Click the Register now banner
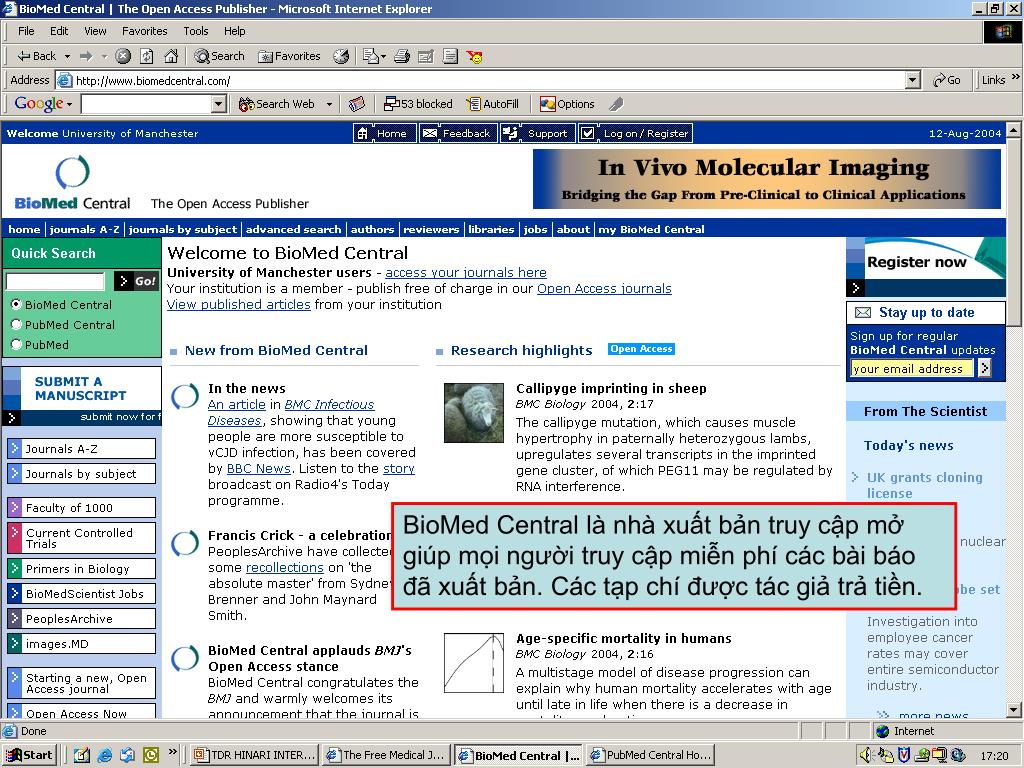This screenshot has height=768, width=1024. pyautogui.click(x=925, y=266)
